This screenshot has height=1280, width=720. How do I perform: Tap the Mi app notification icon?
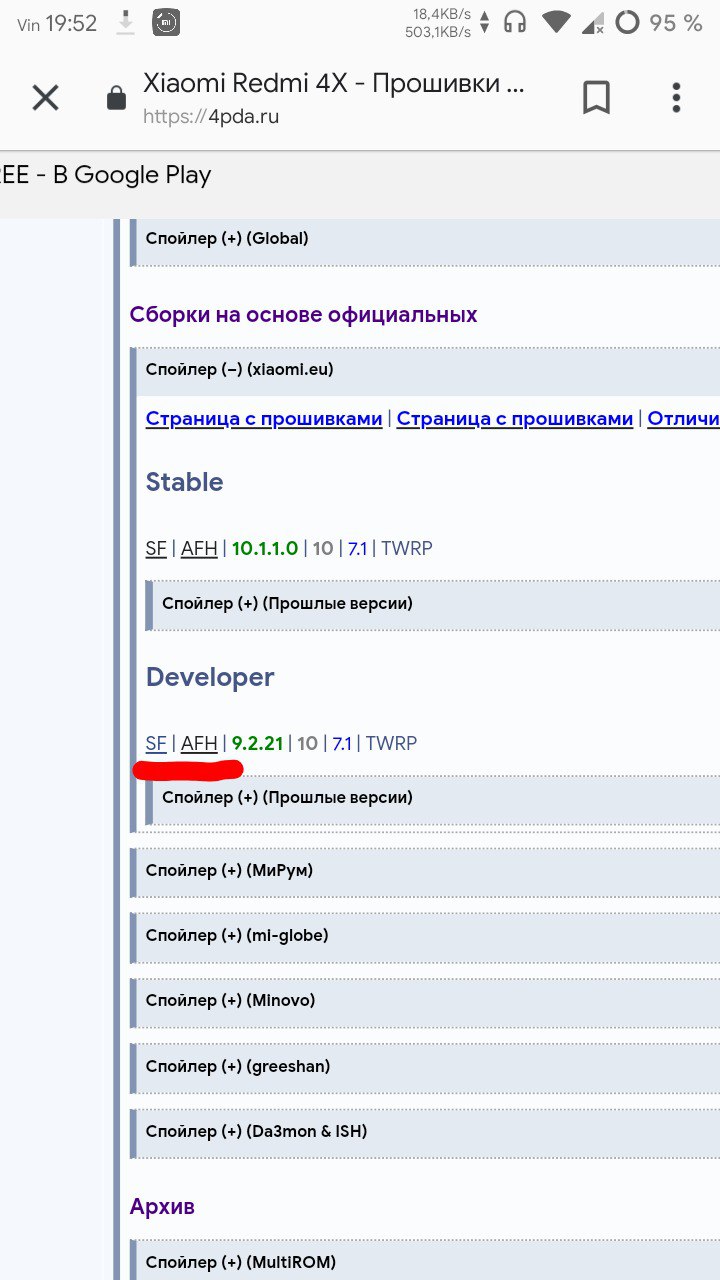pyautogui.click(x=166, y=23)
